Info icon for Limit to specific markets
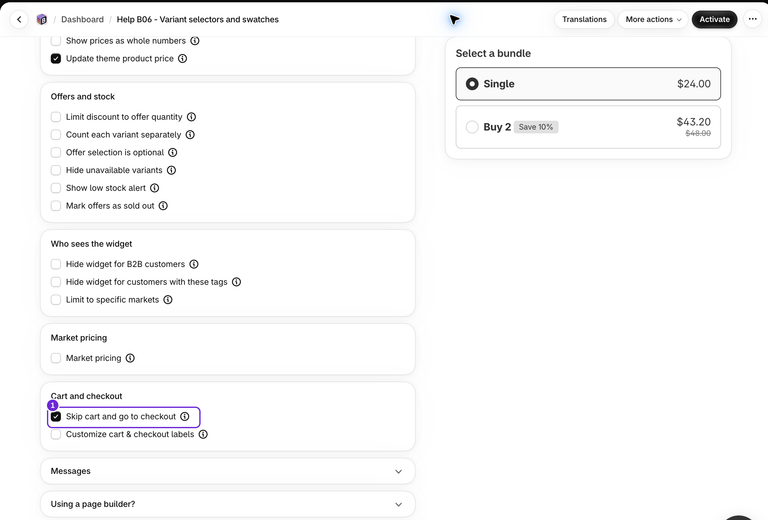768x520 pixels. point(168,300)
